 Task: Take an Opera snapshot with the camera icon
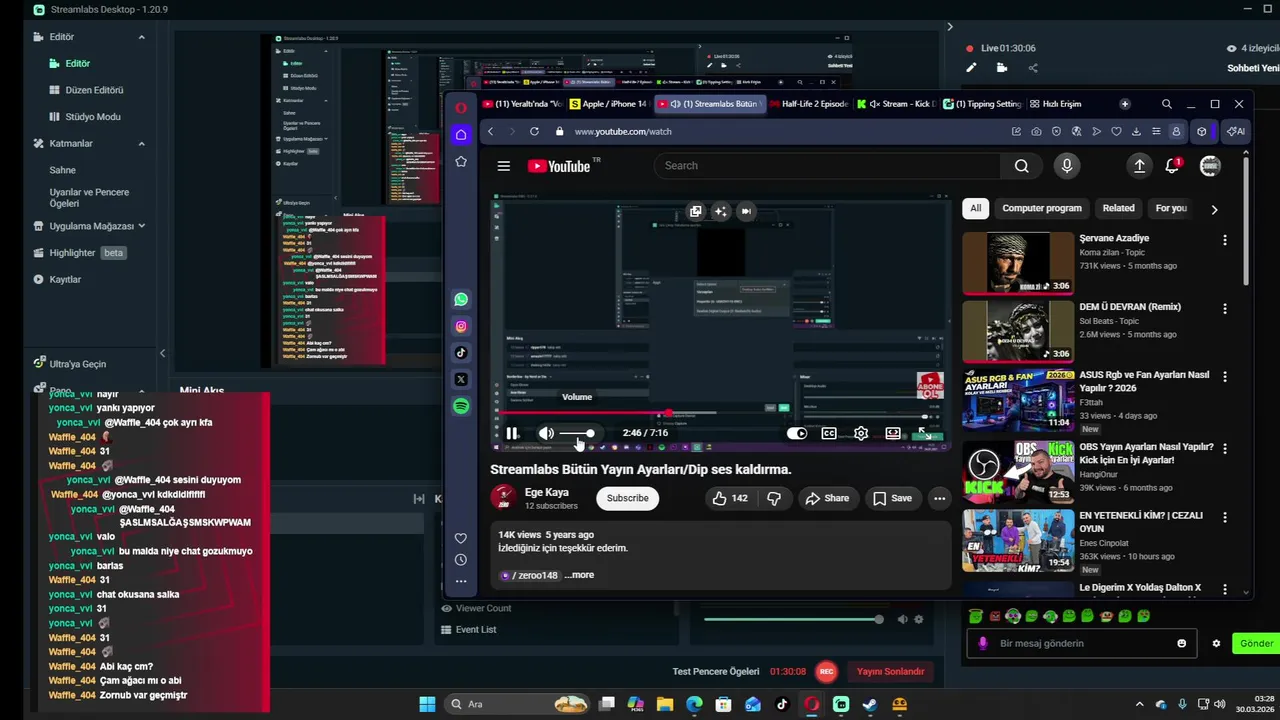click(1036, 131)
